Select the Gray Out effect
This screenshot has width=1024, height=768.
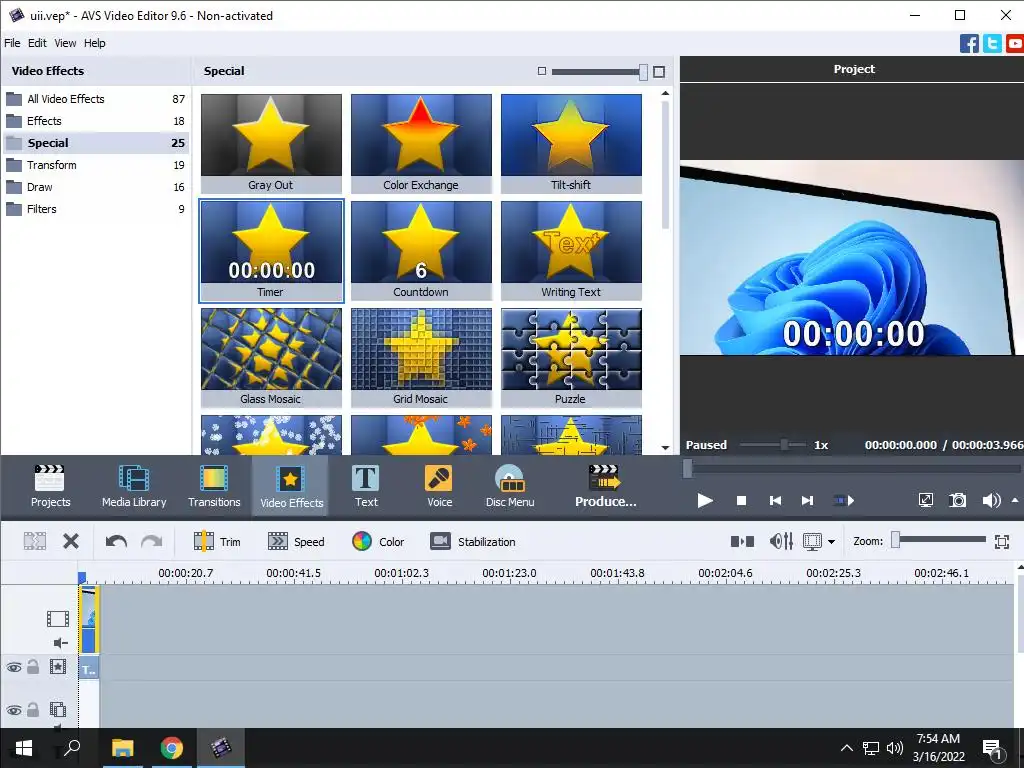click(x=271, y=144)
